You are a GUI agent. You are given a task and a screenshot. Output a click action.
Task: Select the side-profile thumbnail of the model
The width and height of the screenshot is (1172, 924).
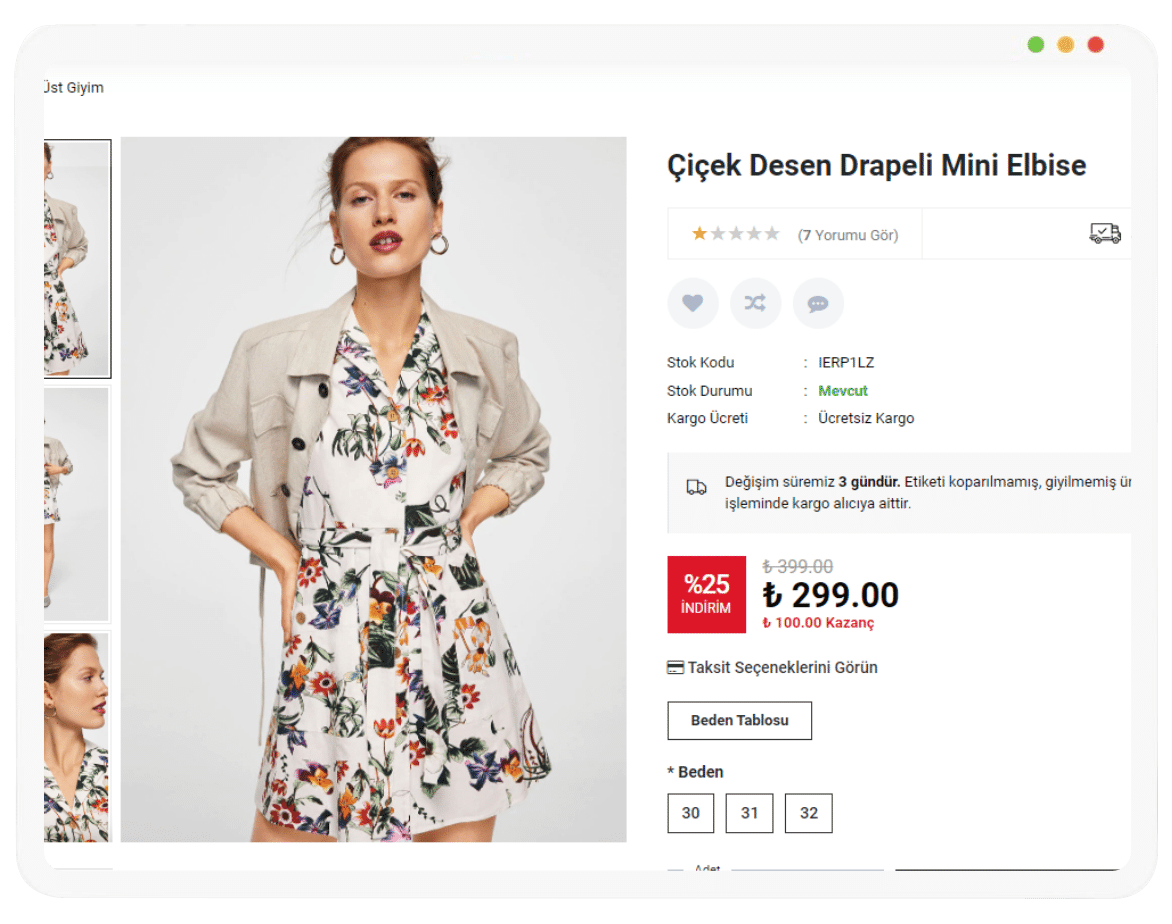coord(77,737)
